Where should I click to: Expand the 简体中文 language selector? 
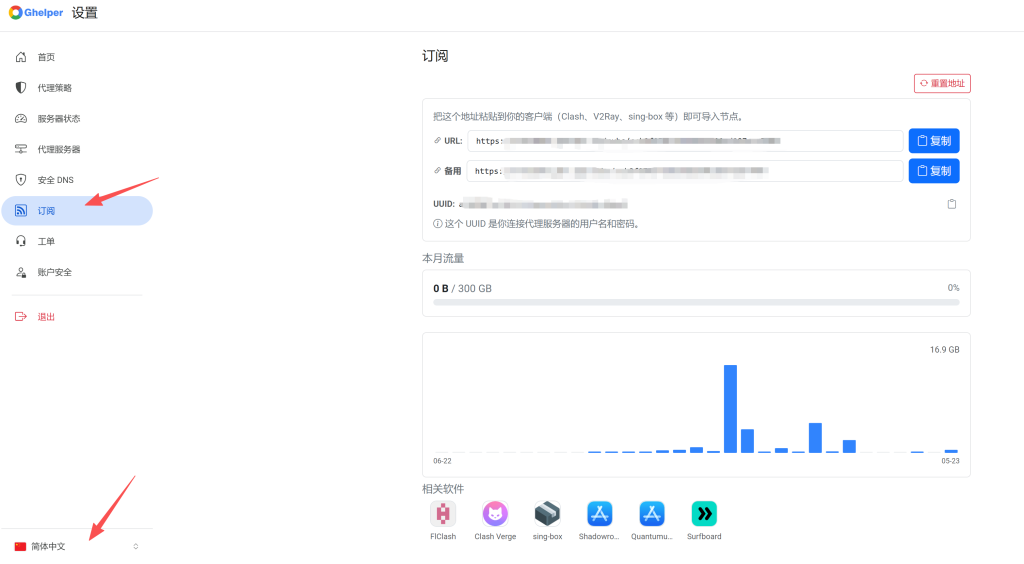tap(77, 546)
